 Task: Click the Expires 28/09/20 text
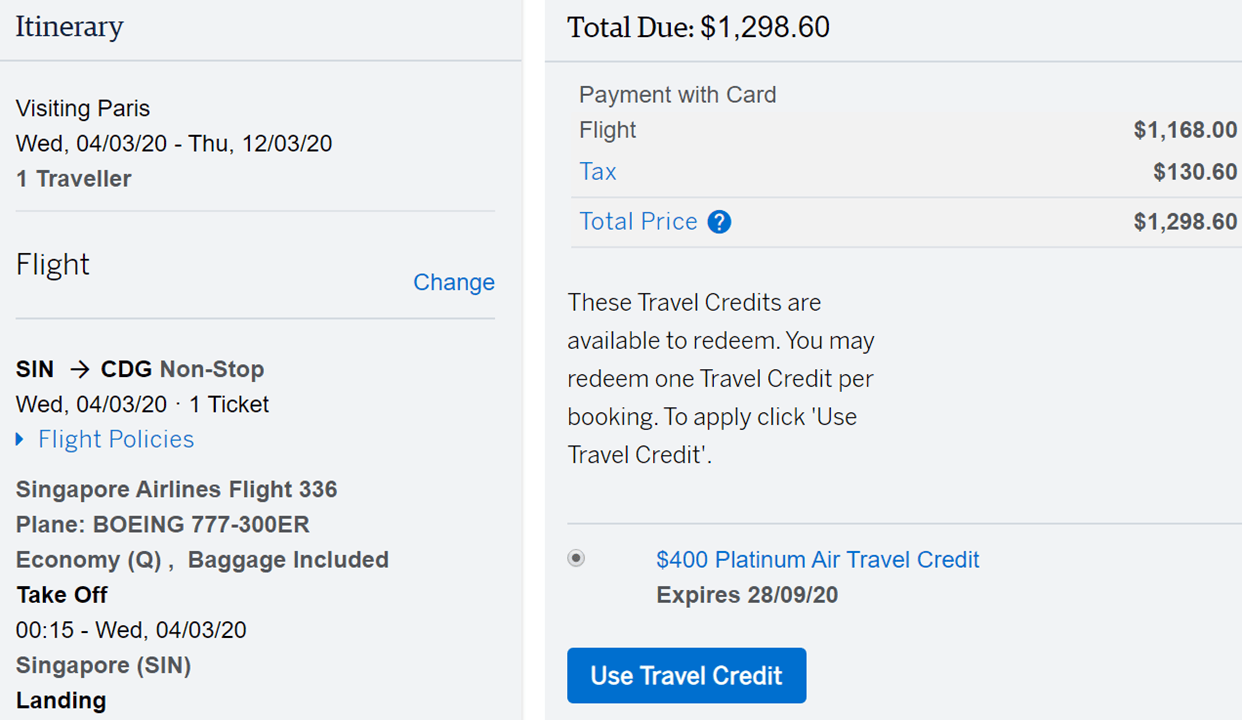pos(747,596)
